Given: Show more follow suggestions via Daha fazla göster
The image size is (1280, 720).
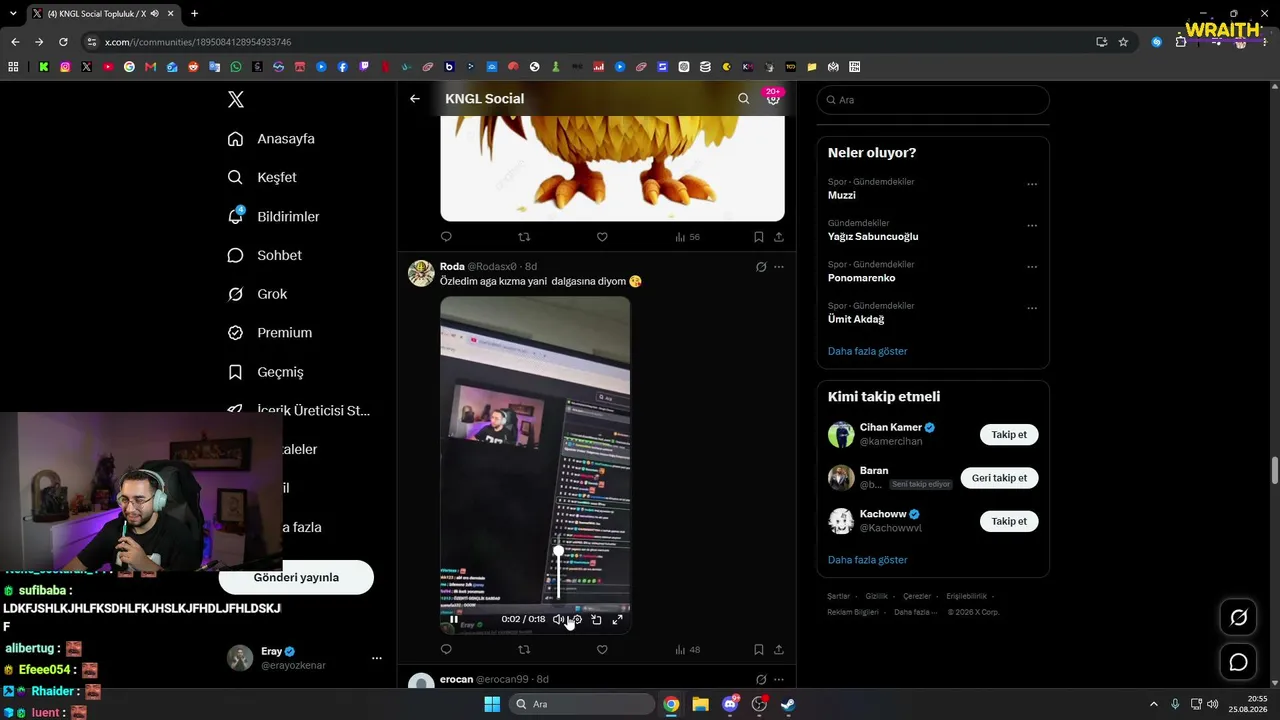Looking at the screenshot, I should [x=868, y=560].
